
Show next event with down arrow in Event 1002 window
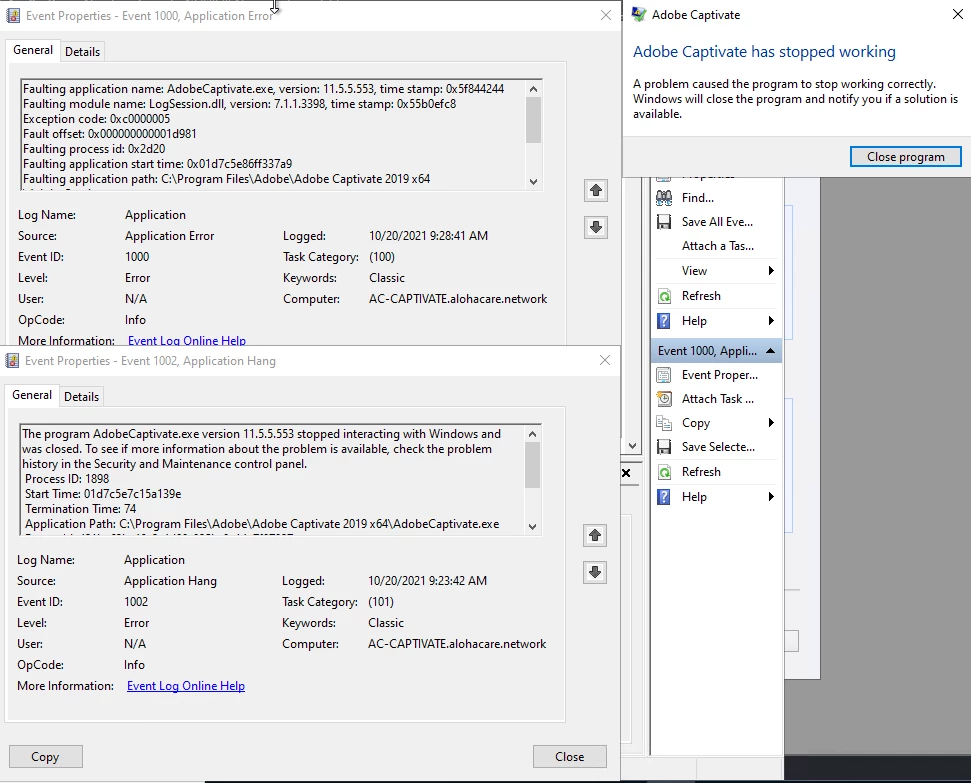(x=594, y=572)
